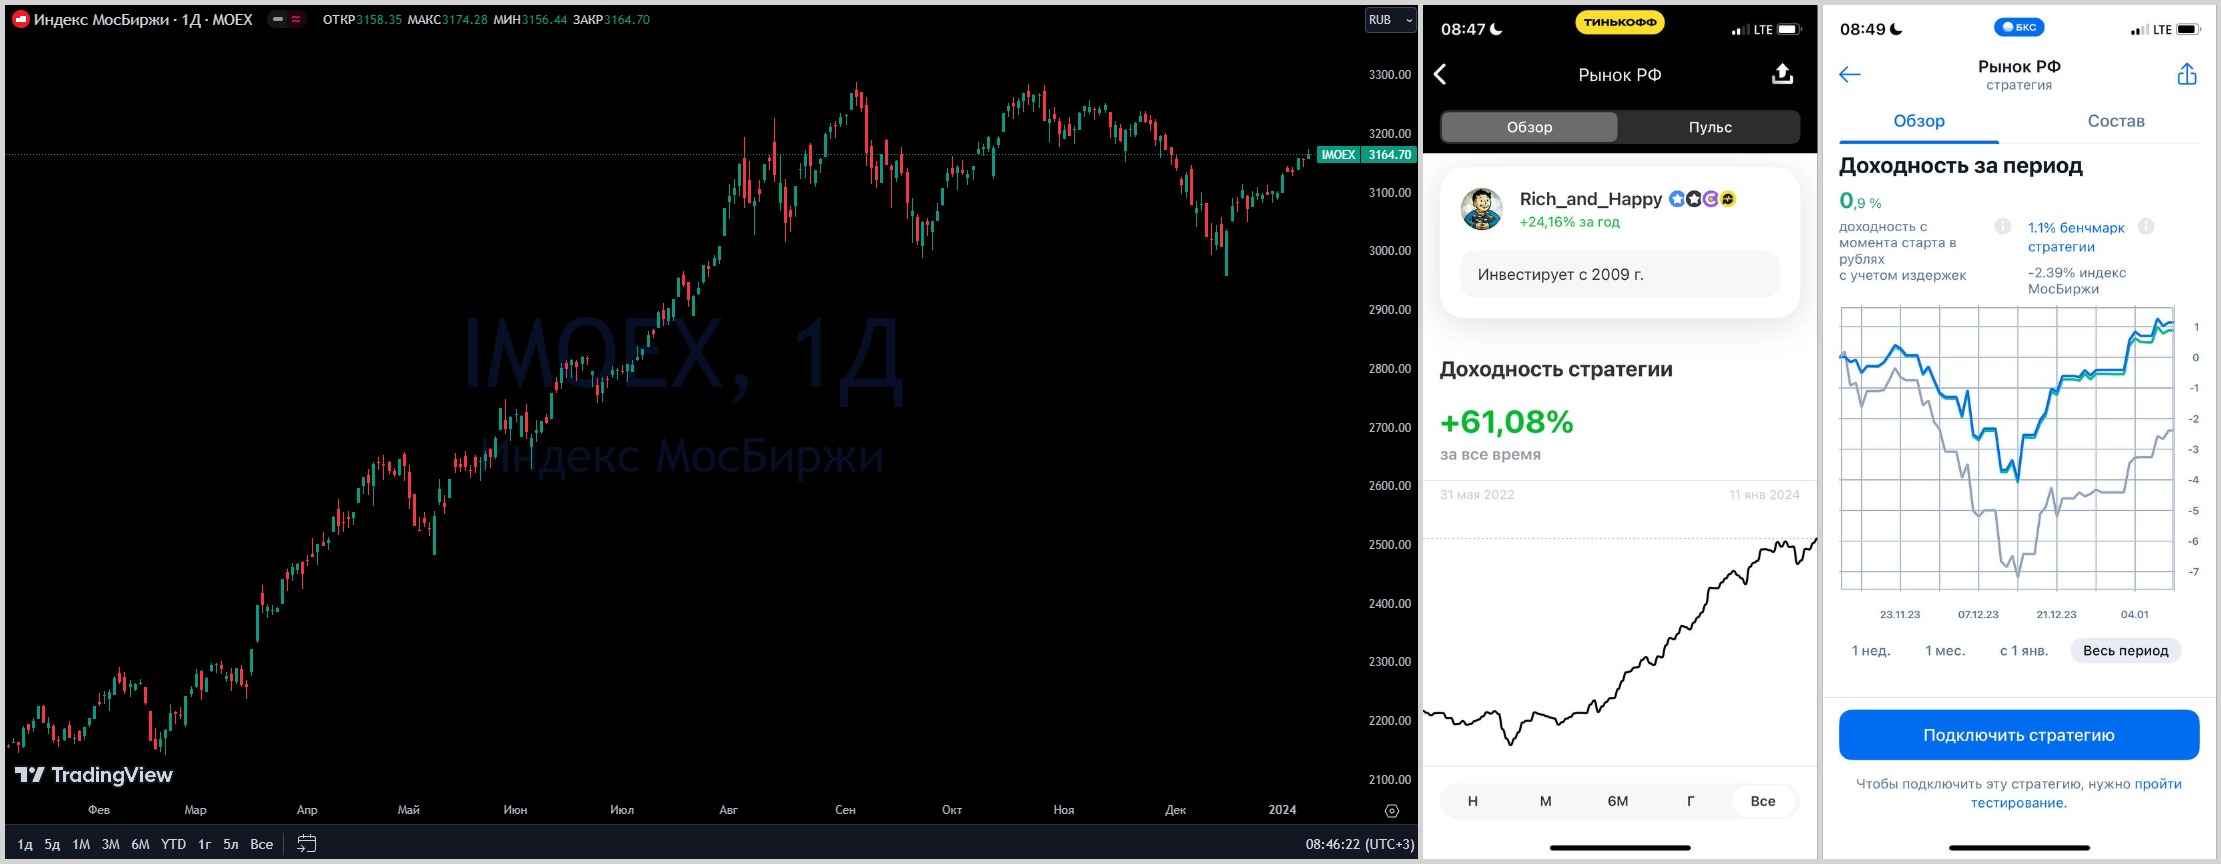Open the timezone menu showing 08:46:22 (UTC+3)
This screenshot has width=2221, height=864.
pyautogui.click(x=1360, y=844)
